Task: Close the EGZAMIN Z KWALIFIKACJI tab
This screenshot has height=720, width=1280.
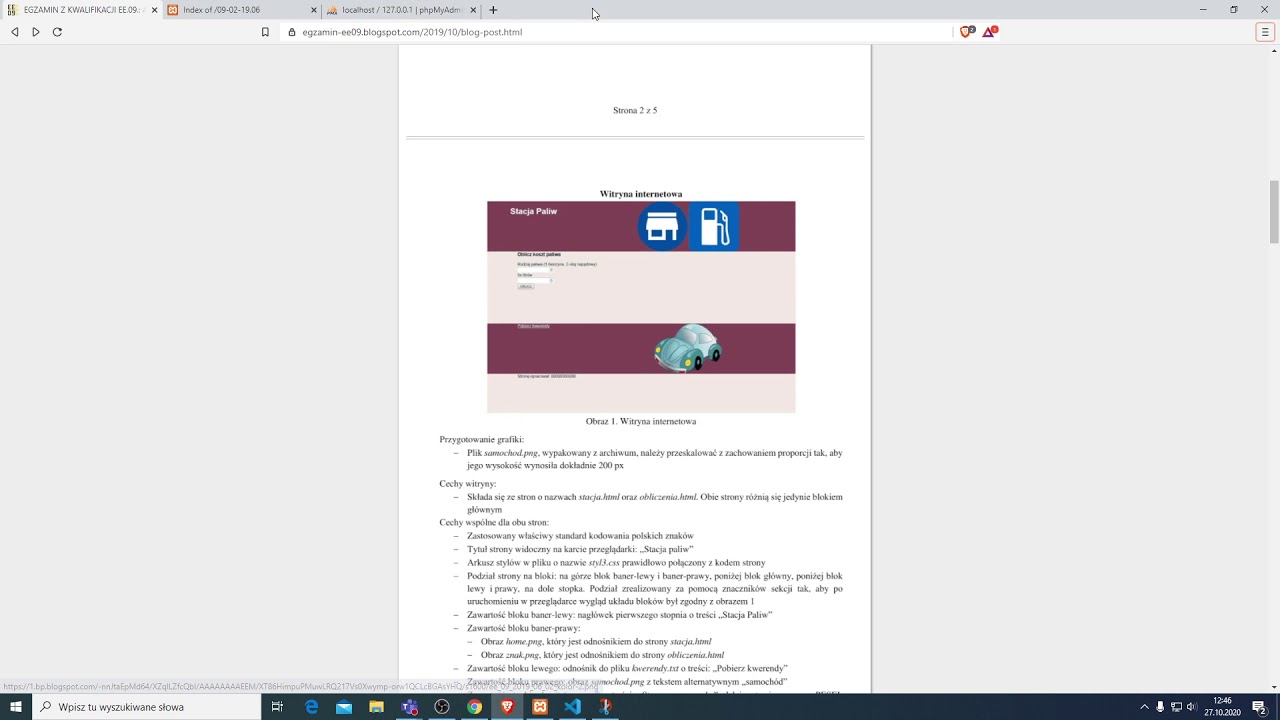Action: click(x=154, y=10)
